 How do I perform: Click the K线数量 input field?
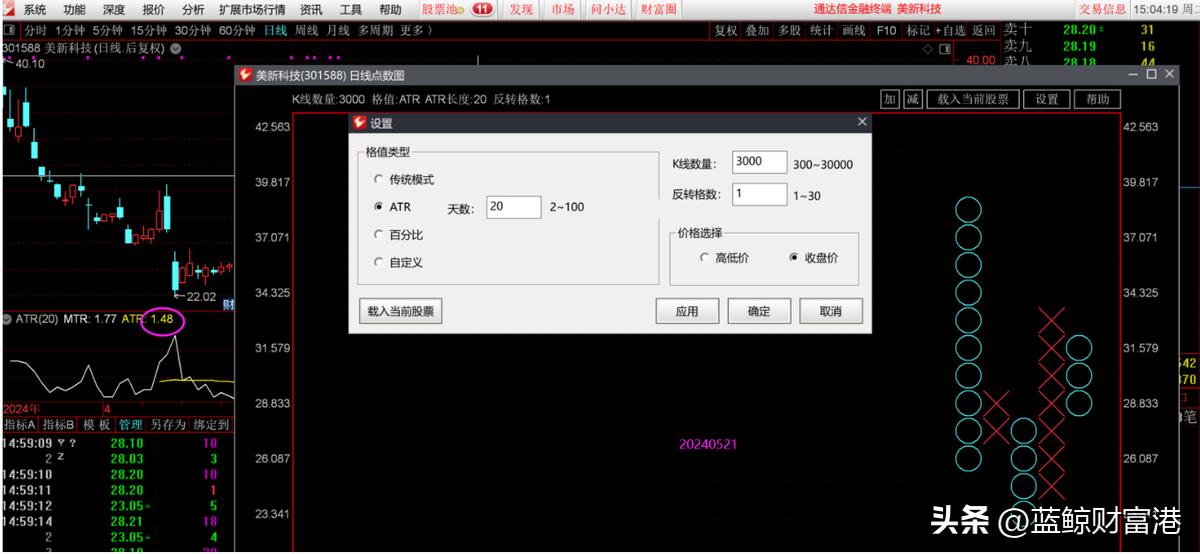(759, 162)
